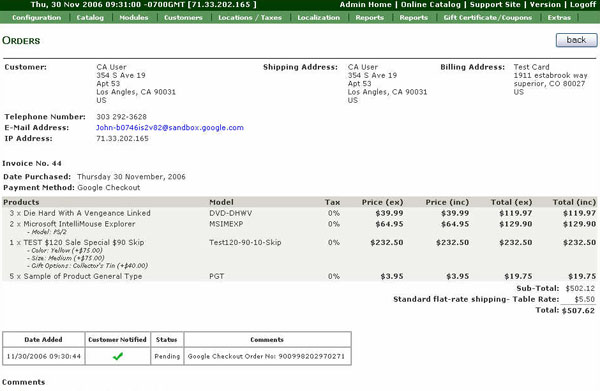Image resolution: width=600 pixels, height=391 pixels.
Task: Select TEST $120 Sale Special $90 Skip row
Action: [x=299, y=253]
